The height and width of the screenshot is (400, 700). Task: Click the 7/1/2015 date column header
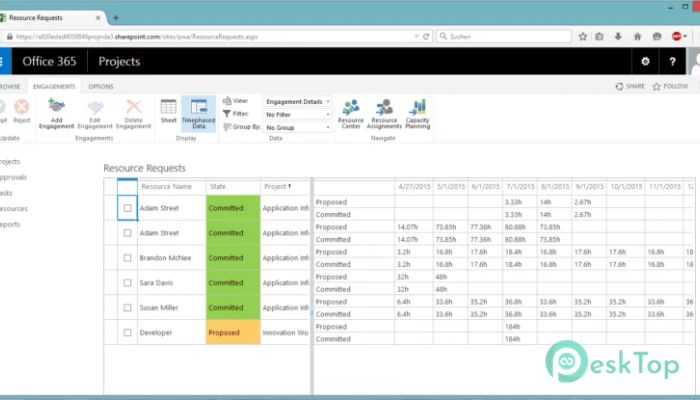[520, 187]
